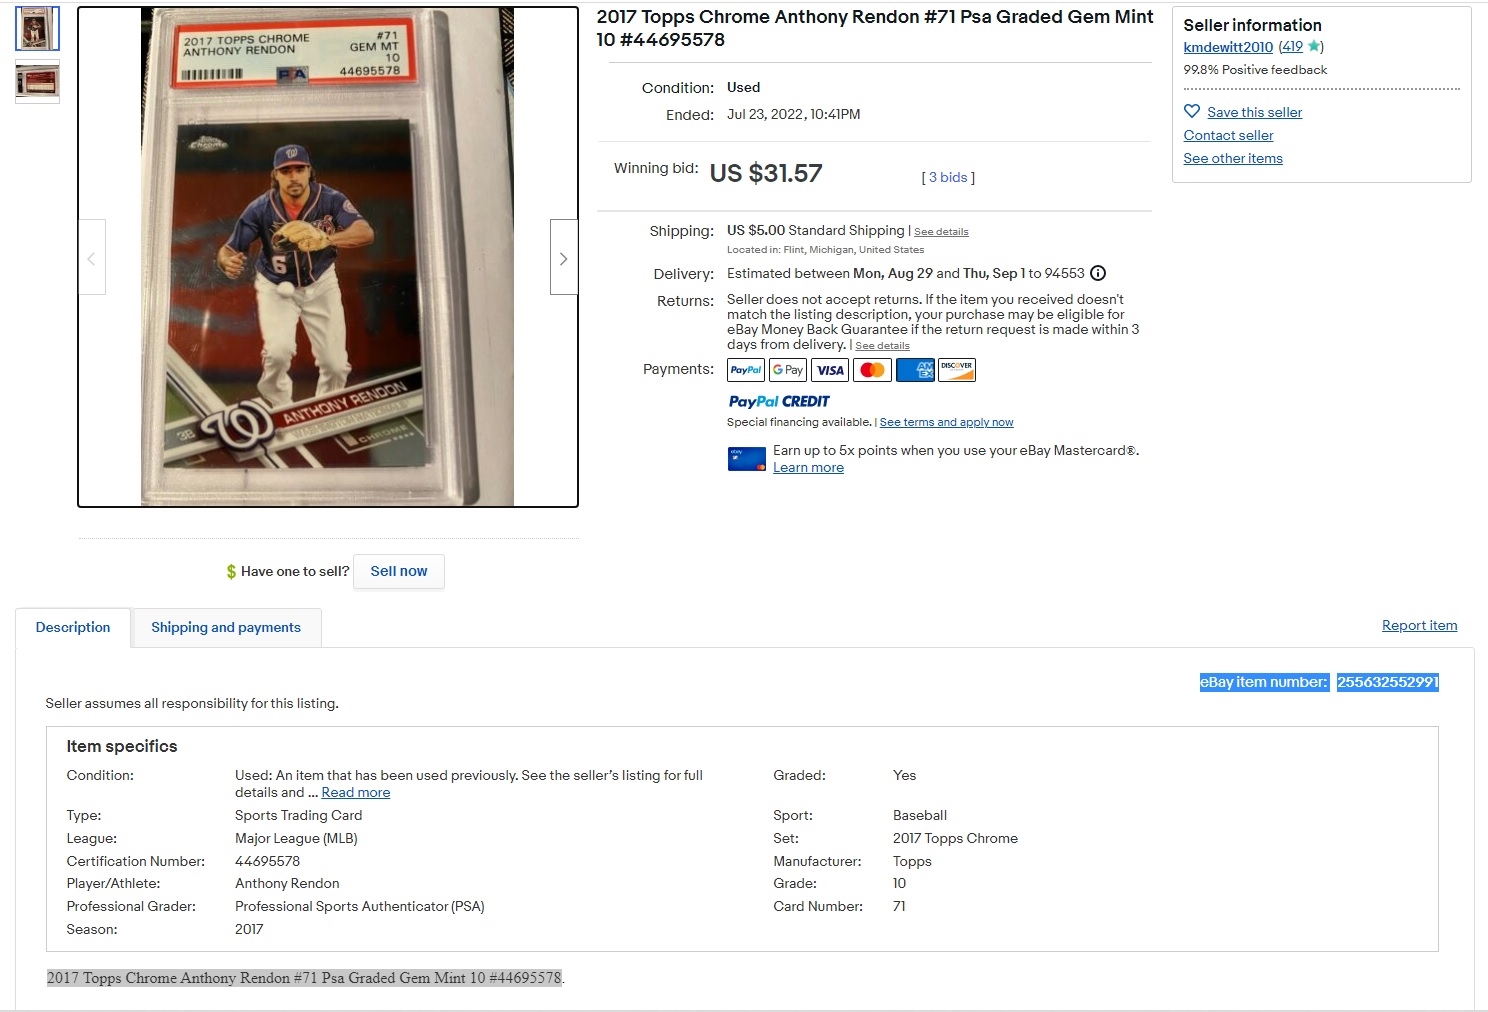This screenshot has height=1012, width=1488.
Task: Click the American Express card icon
Action: (915, 370)
